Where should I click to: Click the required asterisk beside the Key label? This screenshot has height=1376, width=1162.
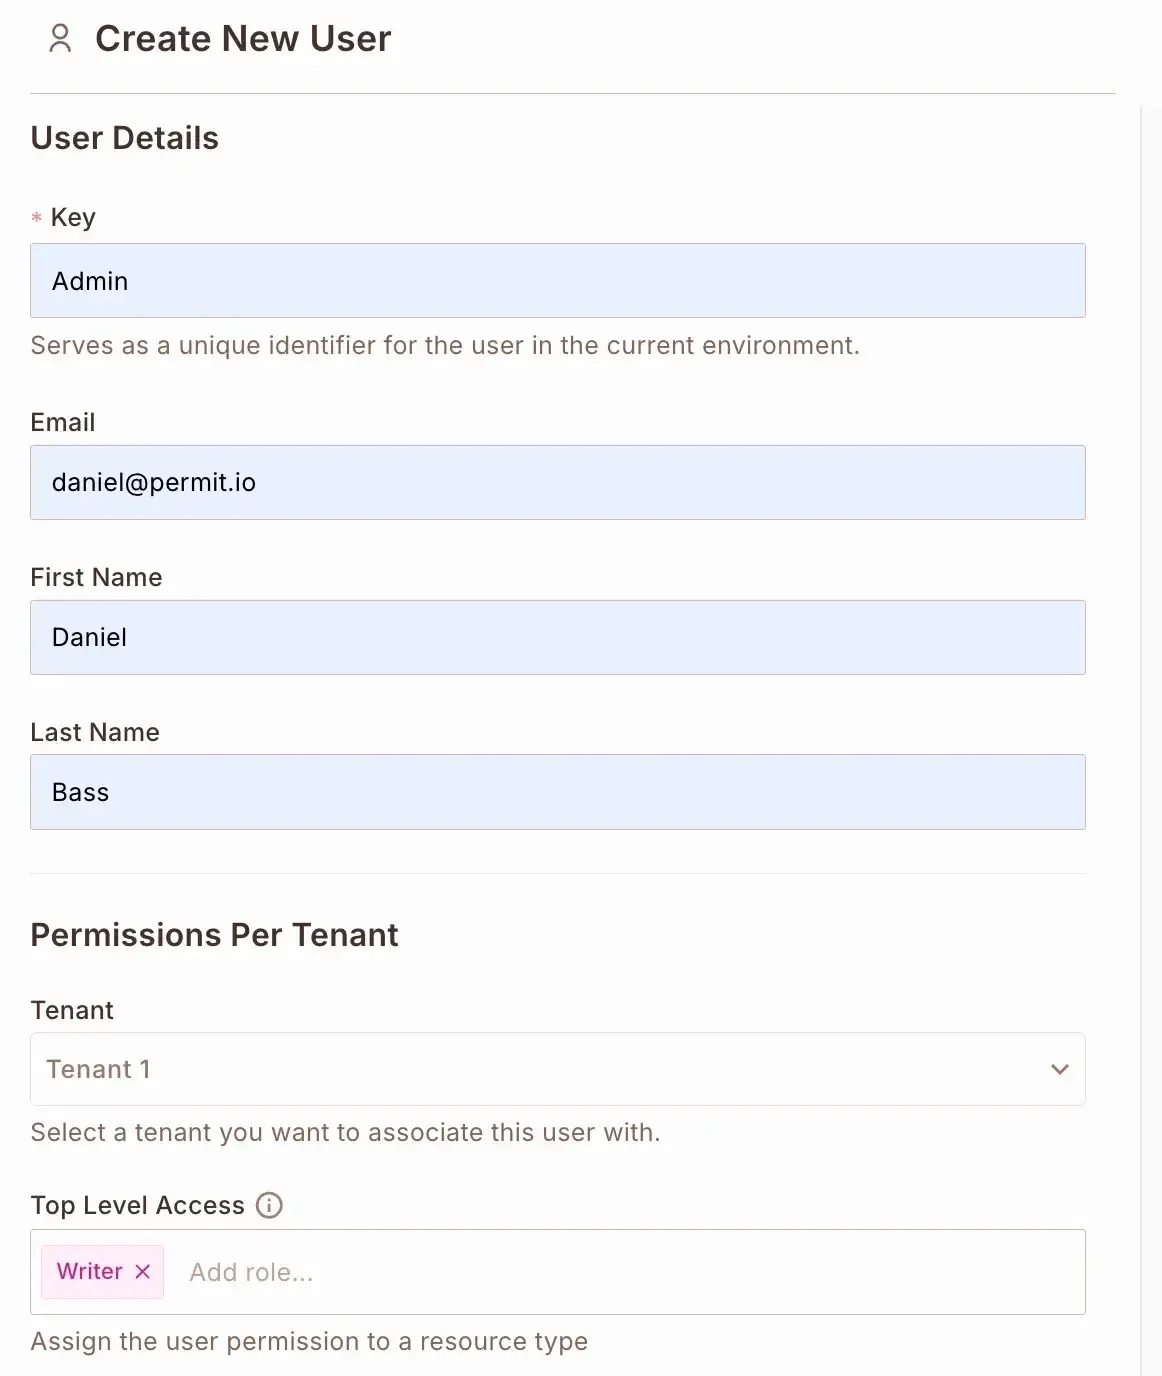coord(37,218)
